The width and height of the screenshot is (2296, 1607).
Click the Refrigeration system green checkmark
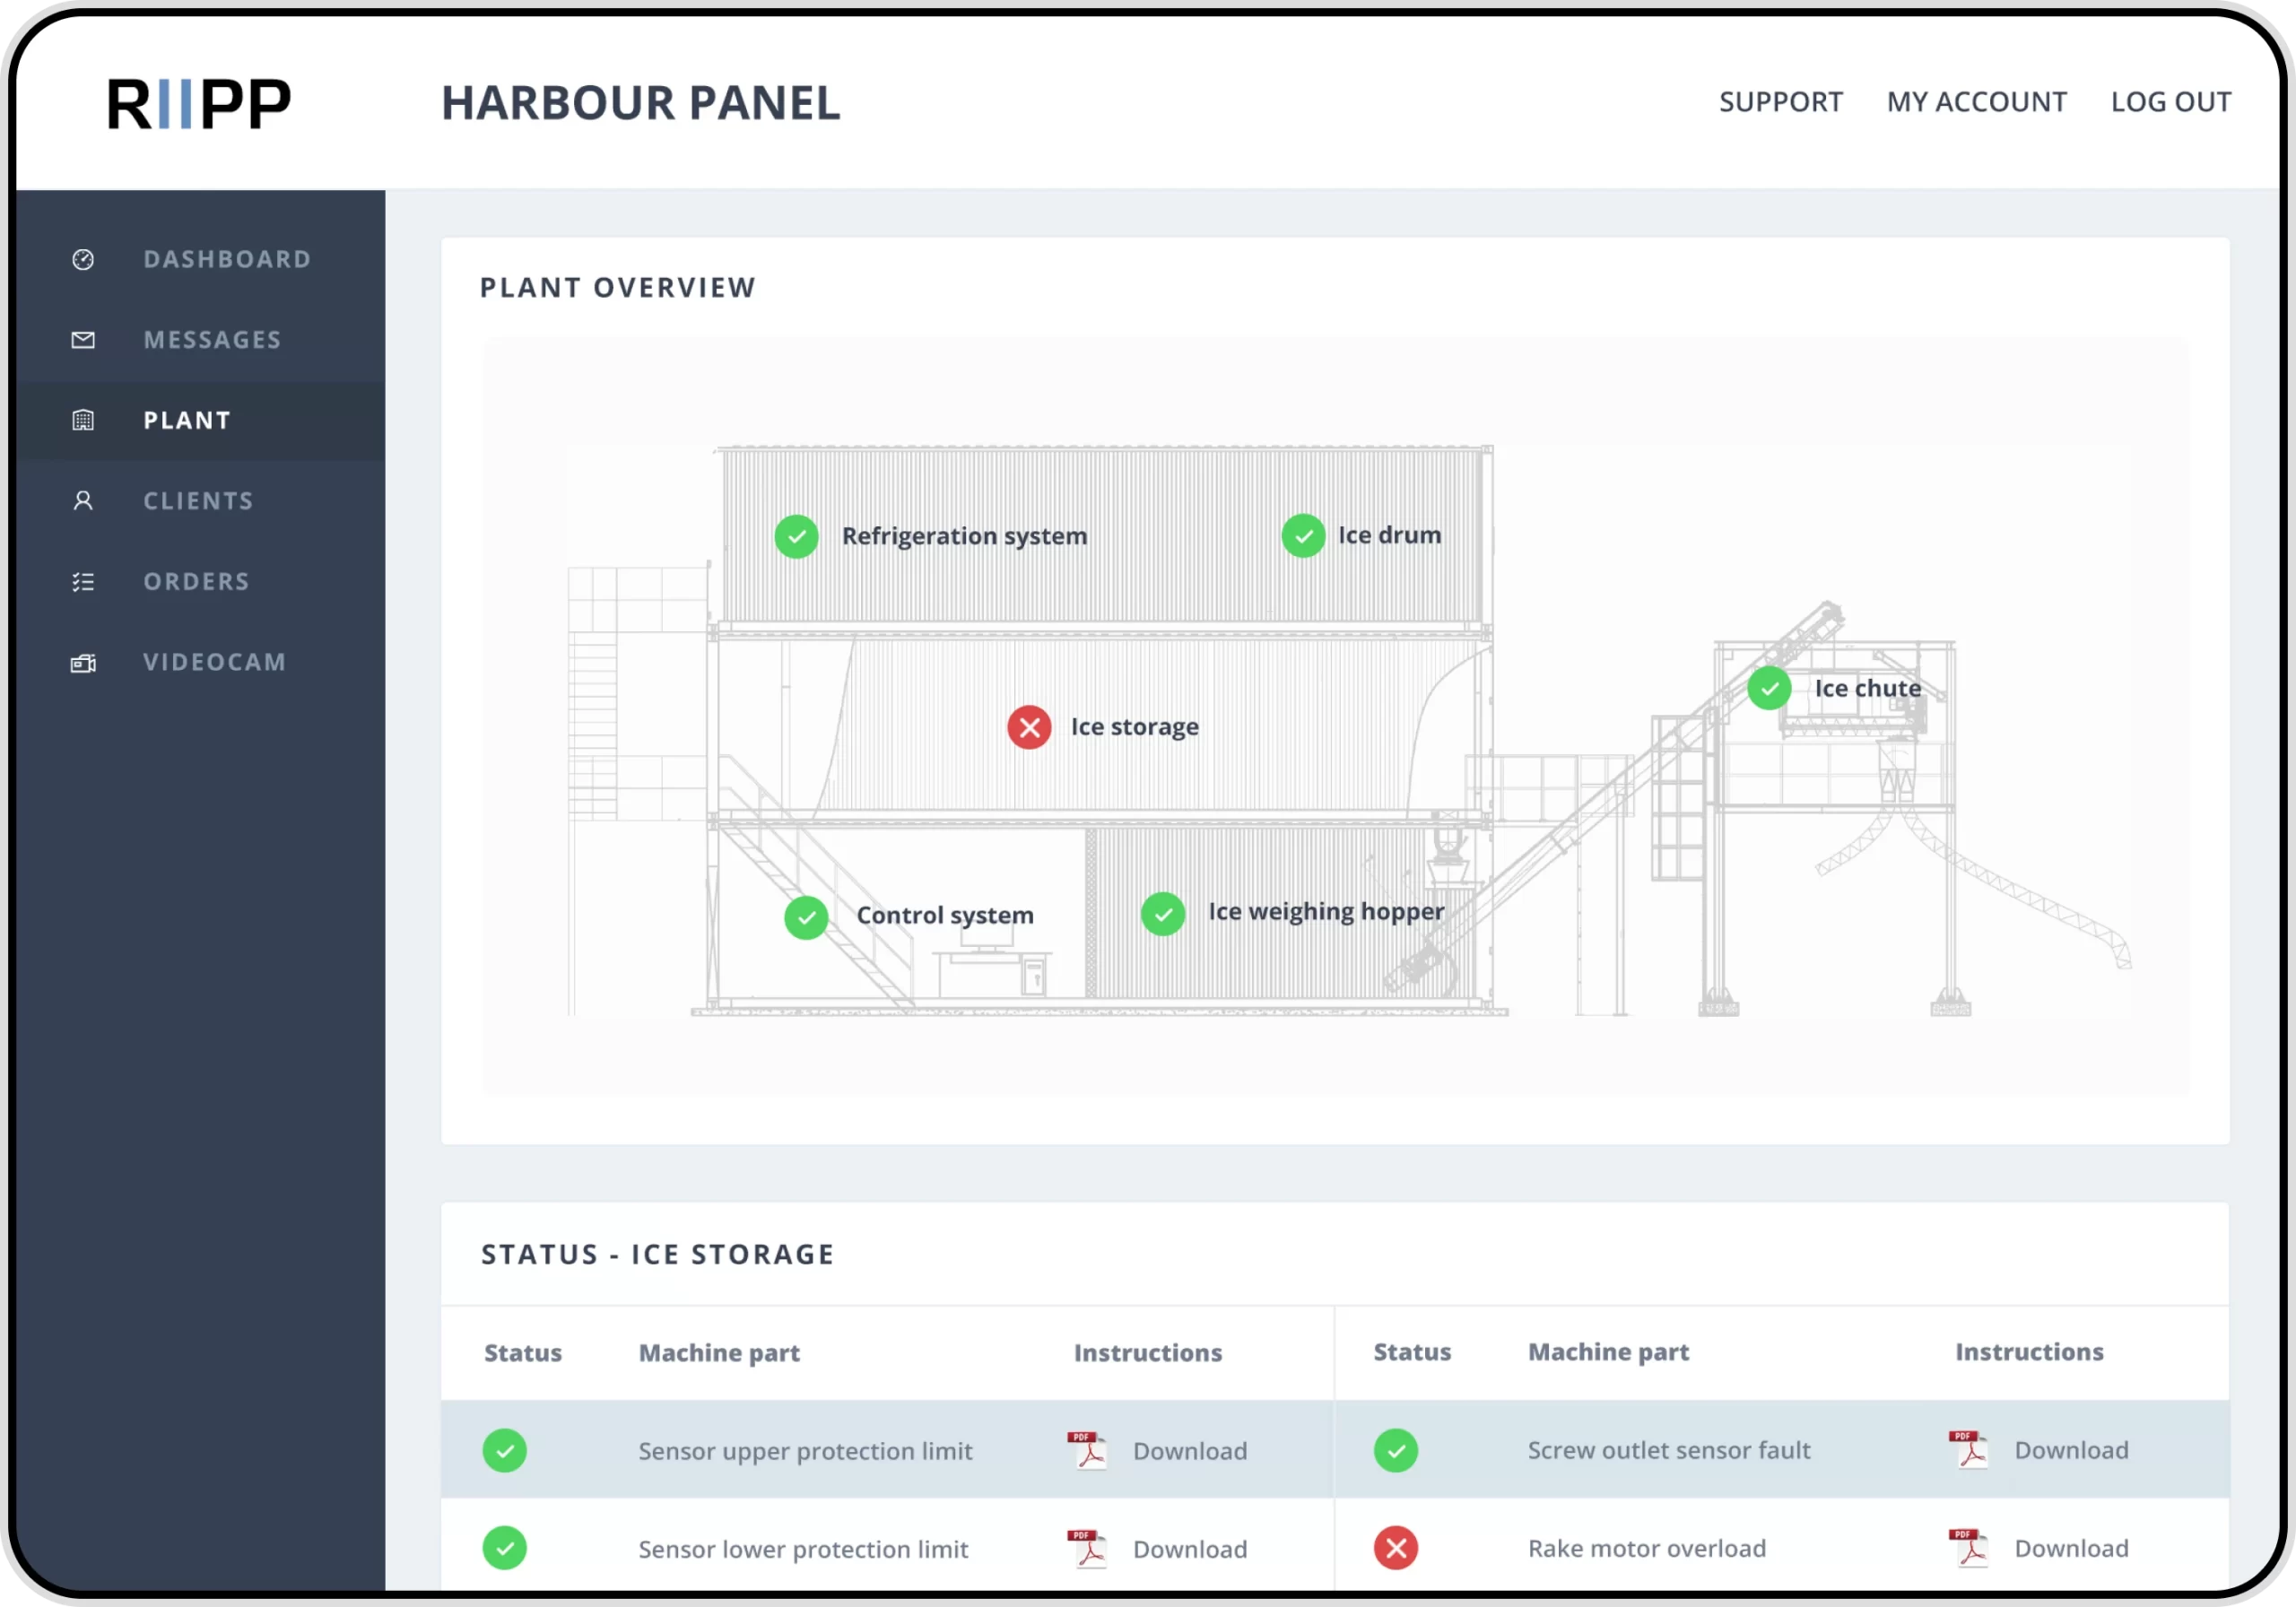[x=796, y=537]
